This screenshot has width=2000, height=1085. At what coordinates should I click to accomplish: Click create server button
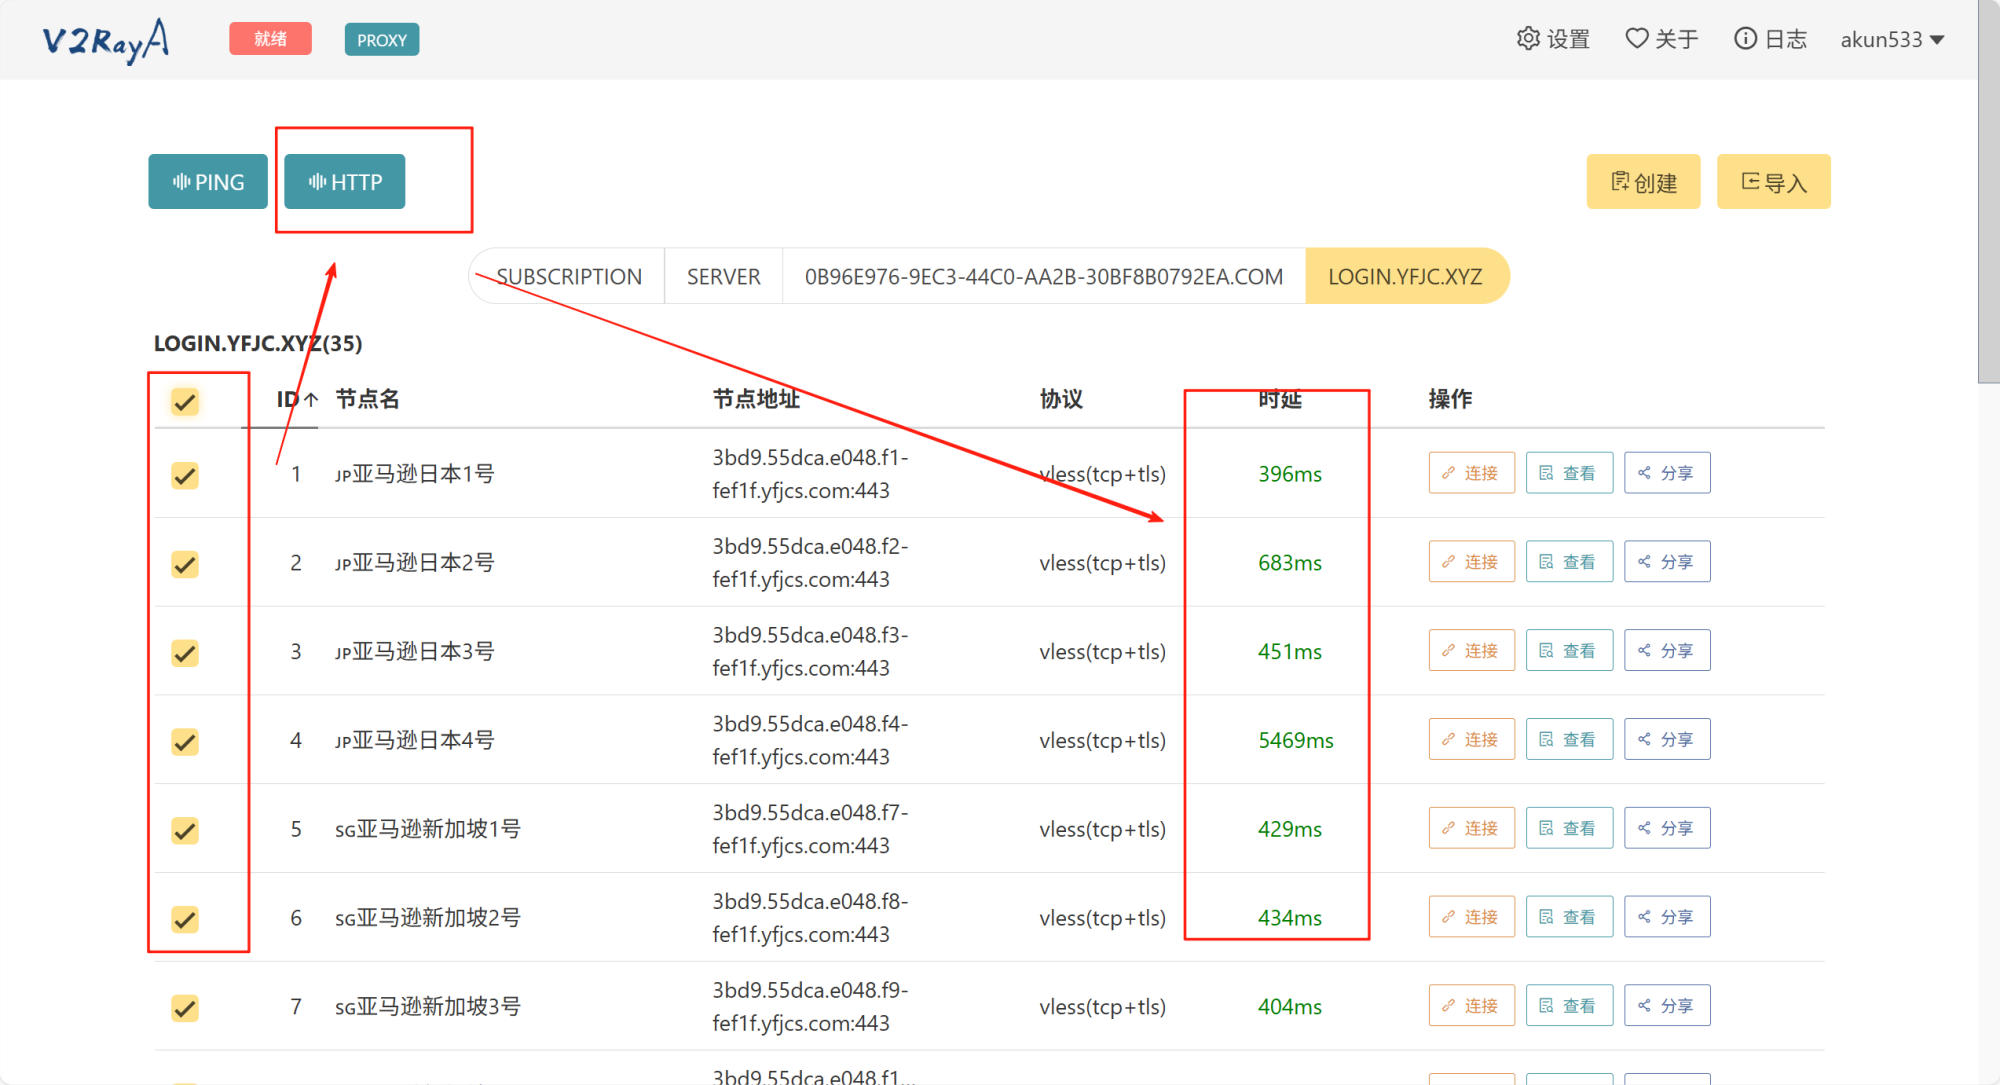(x=1643, y=182)
